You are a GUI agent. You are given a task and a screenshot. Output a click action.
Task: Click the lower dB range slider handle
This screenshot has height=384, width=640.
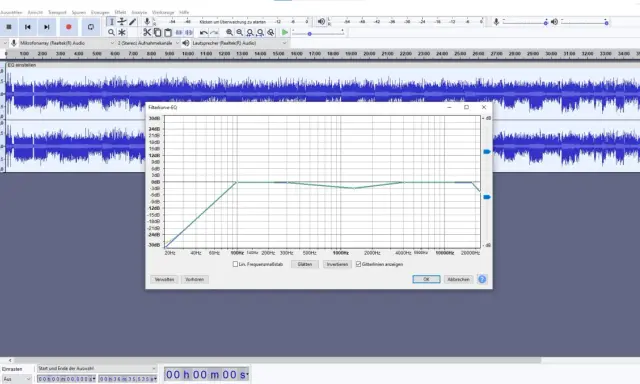pos(487,197)
